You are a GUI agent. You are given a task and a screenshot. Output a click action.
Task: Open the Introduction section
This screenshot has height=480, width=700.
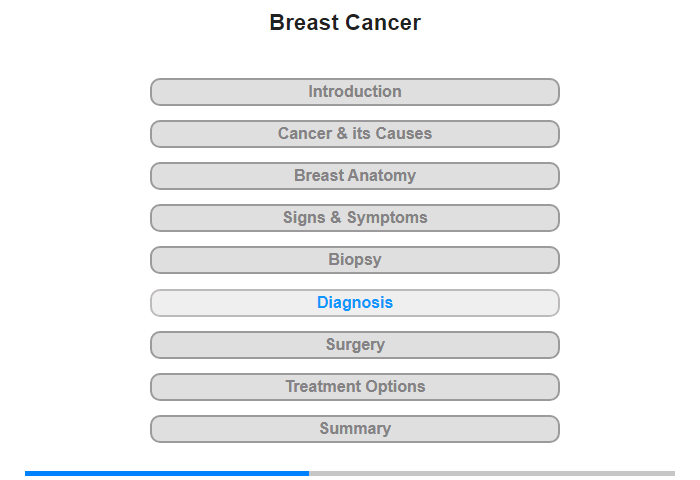[x=355, y=92]
